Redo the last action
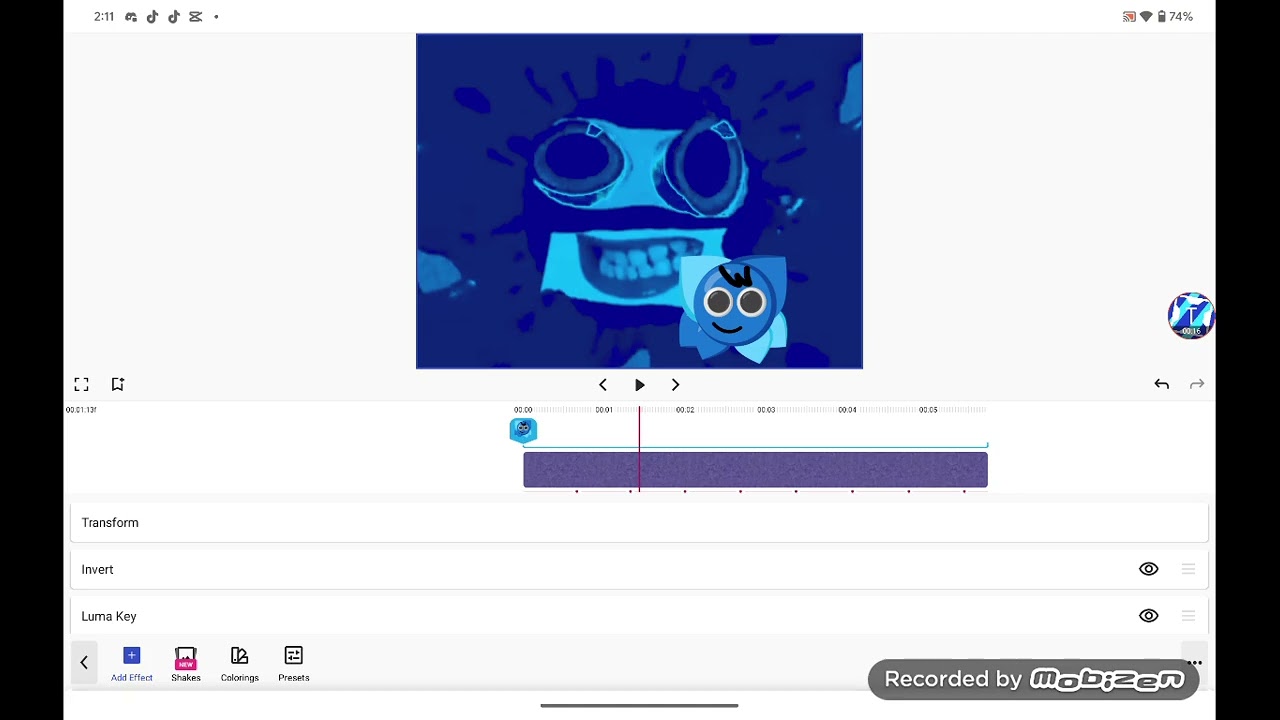1280x720 pixels. click(x=1197, y=384)
